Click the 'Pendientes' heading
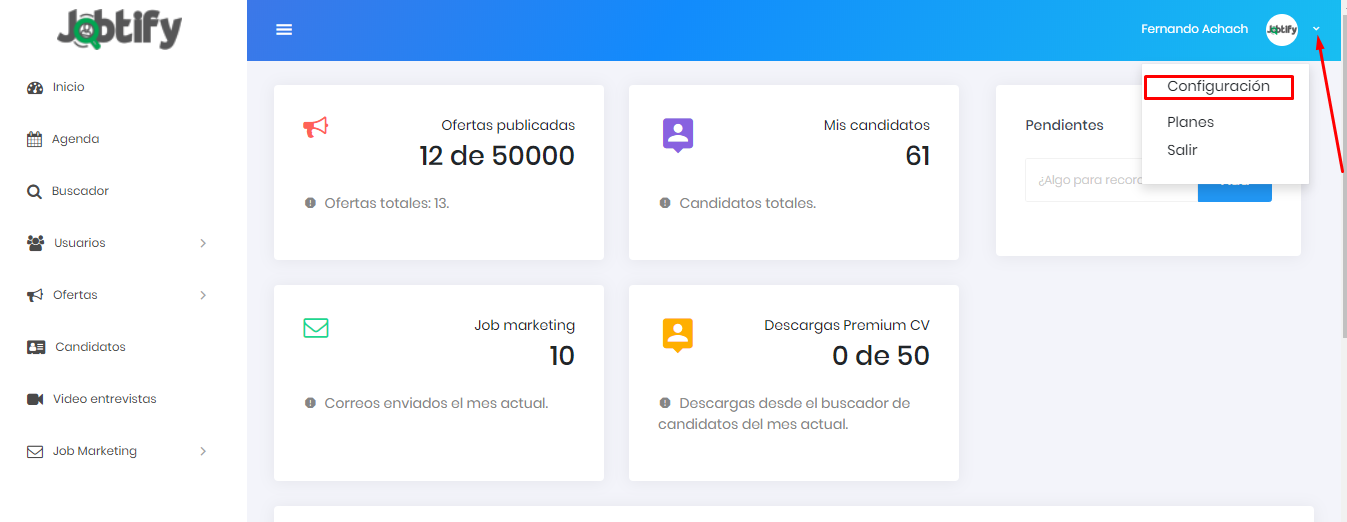 (x=1065, y=126)
